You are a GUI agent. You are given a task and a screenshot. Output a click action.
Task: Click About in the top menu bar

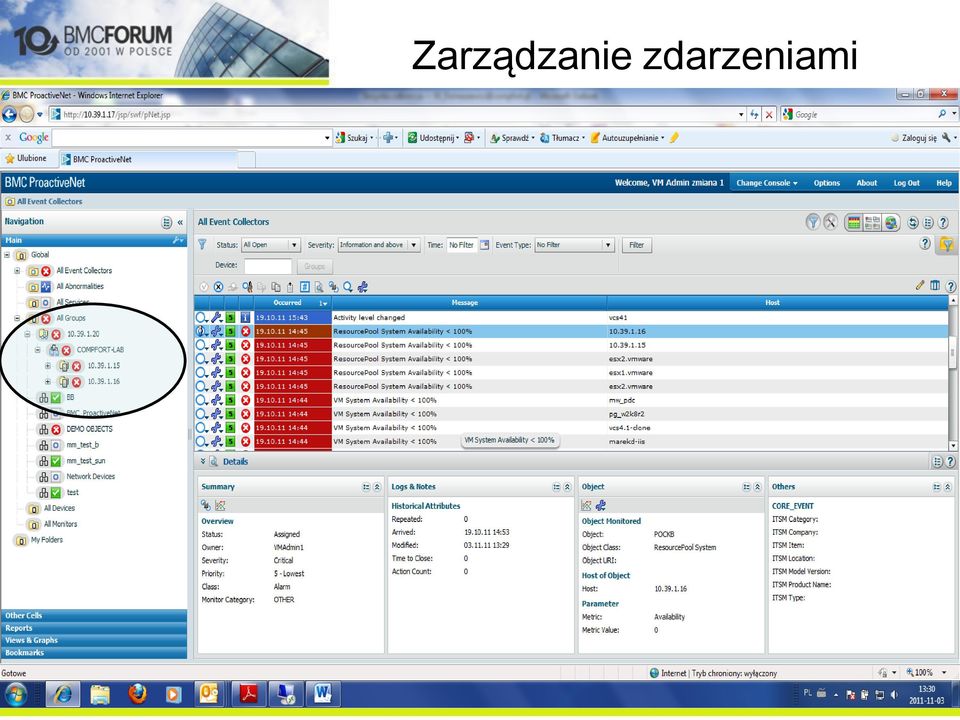pyautogui.click(x=866, y=183)
